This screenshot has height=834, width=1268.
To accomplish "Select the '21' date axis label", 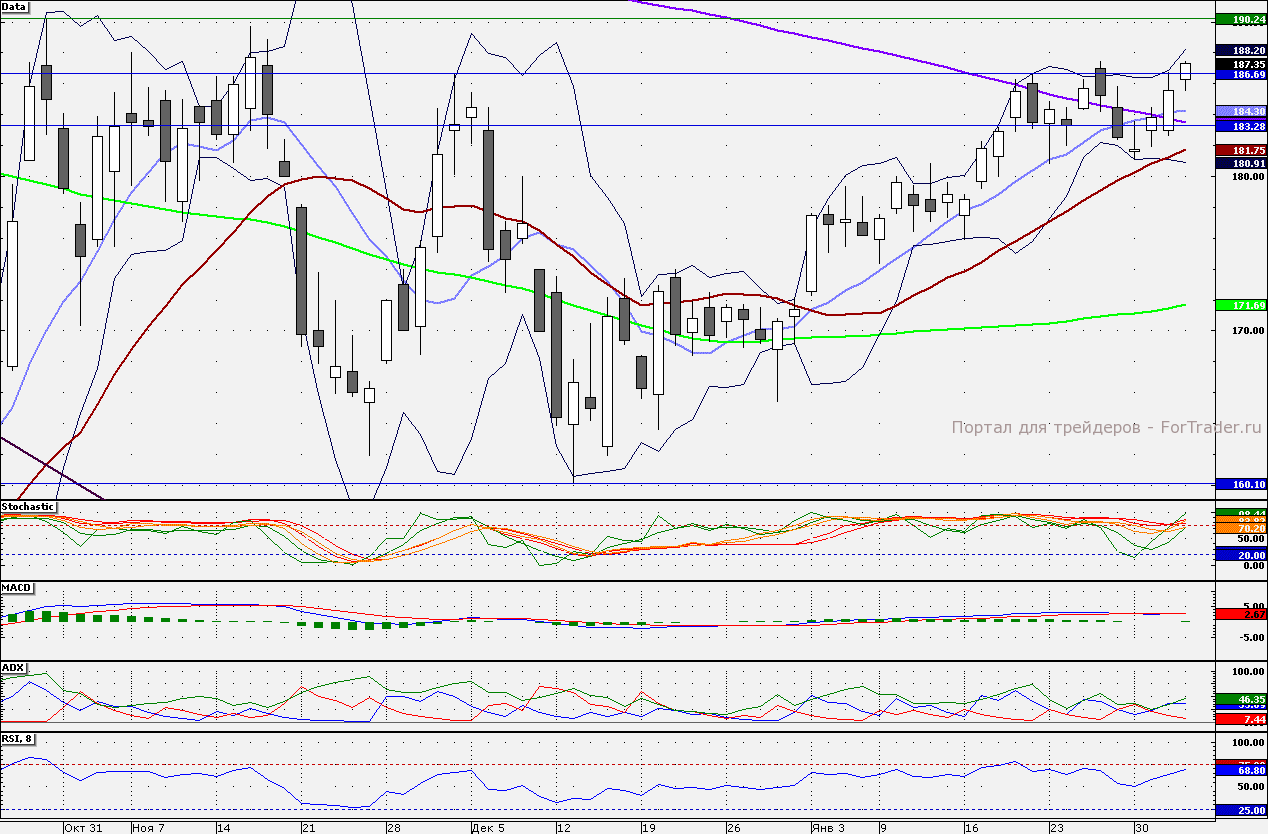I will coord(309,828).
